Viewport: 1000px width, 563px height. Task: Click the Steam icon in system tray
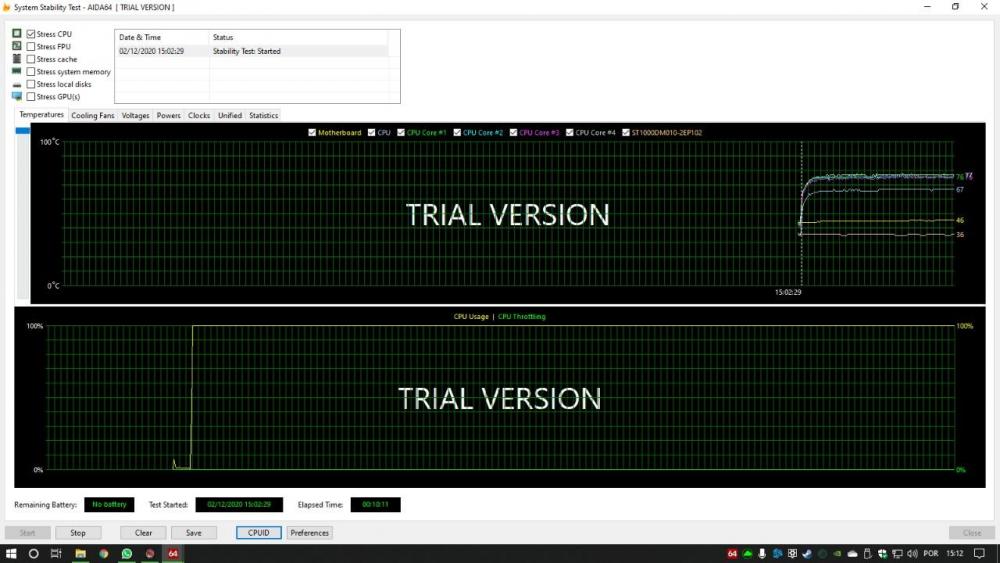pos(806,553)
